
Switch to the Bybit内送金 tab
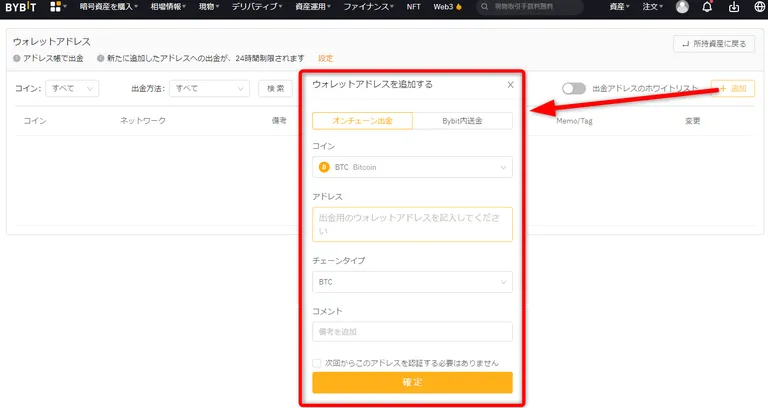point(462,121)
